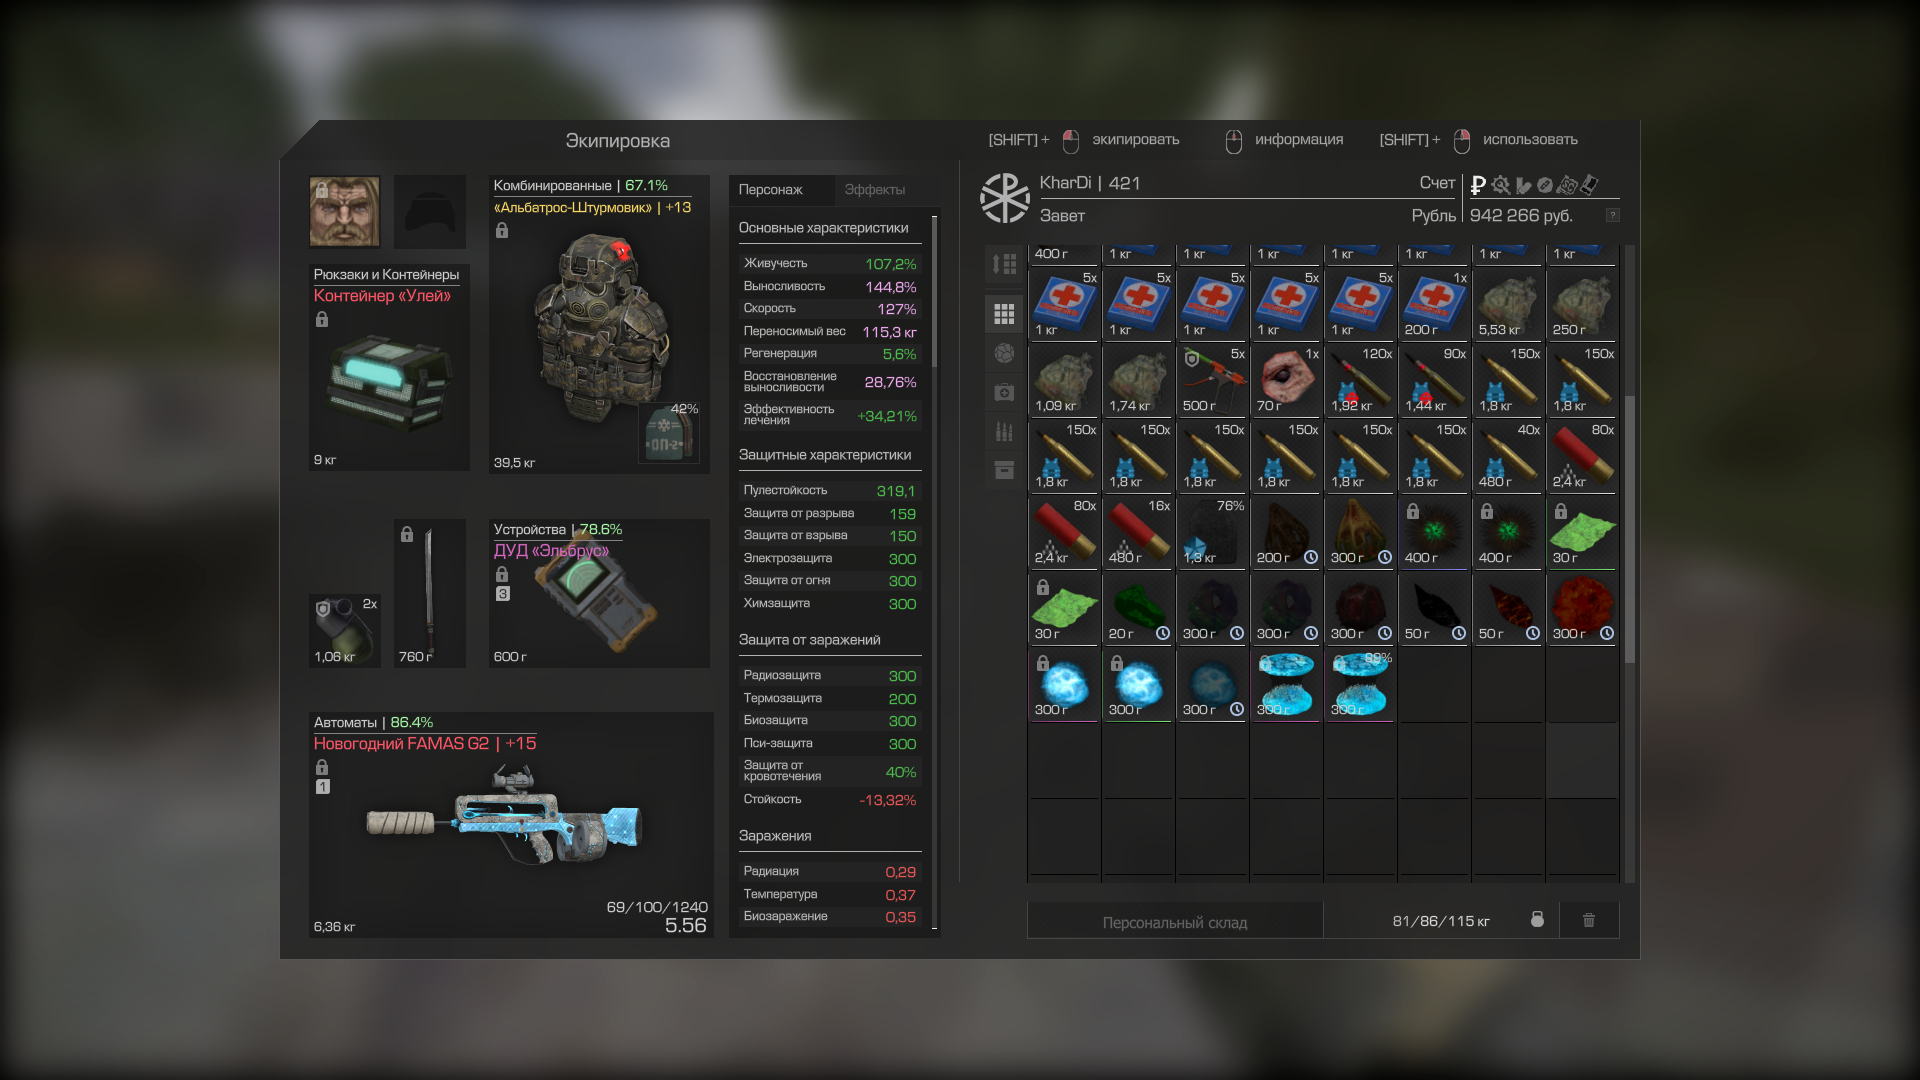The height and width of the screenshot is (1080, 1920).
Task: Select the injector gun item 500 г
Action: [x=1212, y=381]
